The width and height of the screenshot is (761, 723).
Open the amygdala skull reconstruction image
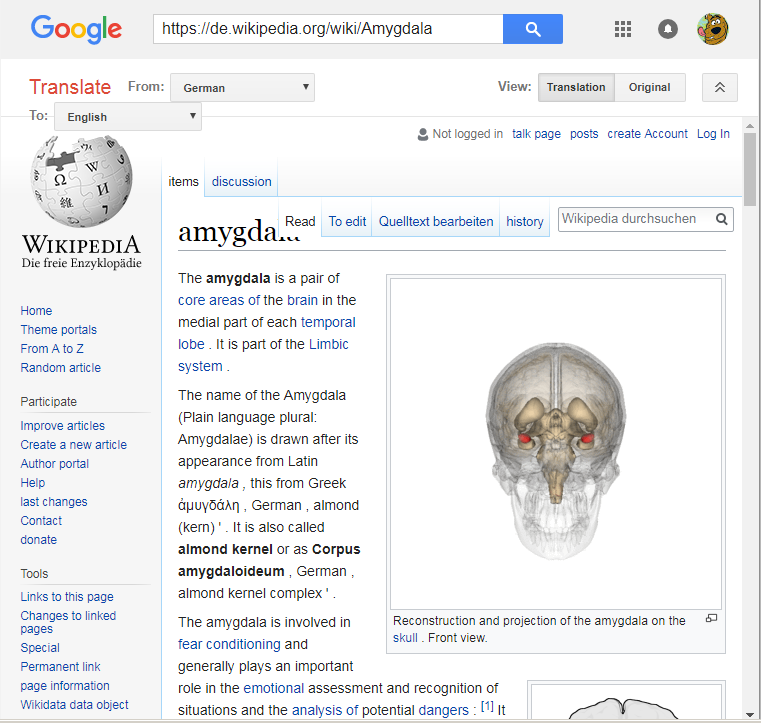click(x=556, y=444)
